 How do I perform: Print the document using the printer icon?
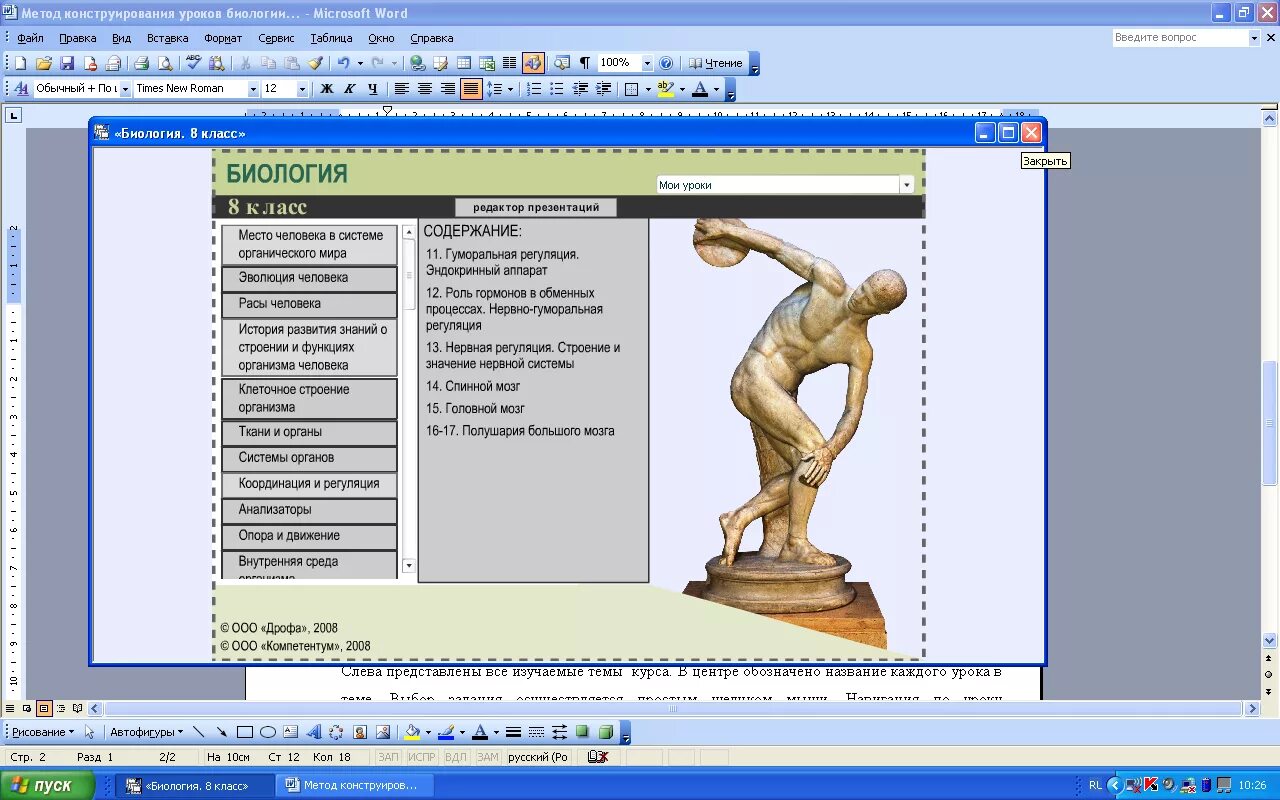coord(142,63)
